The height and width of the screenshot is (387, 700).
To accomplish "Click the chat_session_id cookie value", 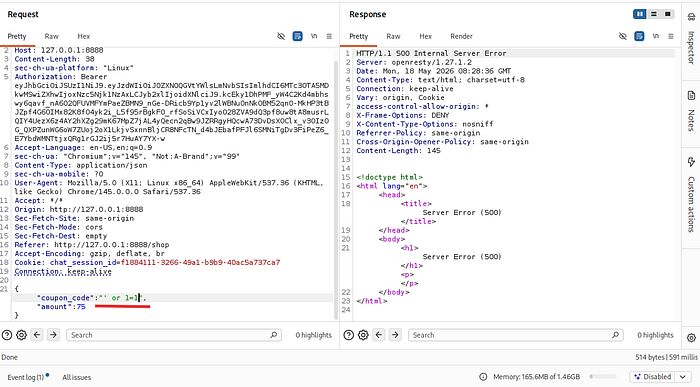I will 200,262.
